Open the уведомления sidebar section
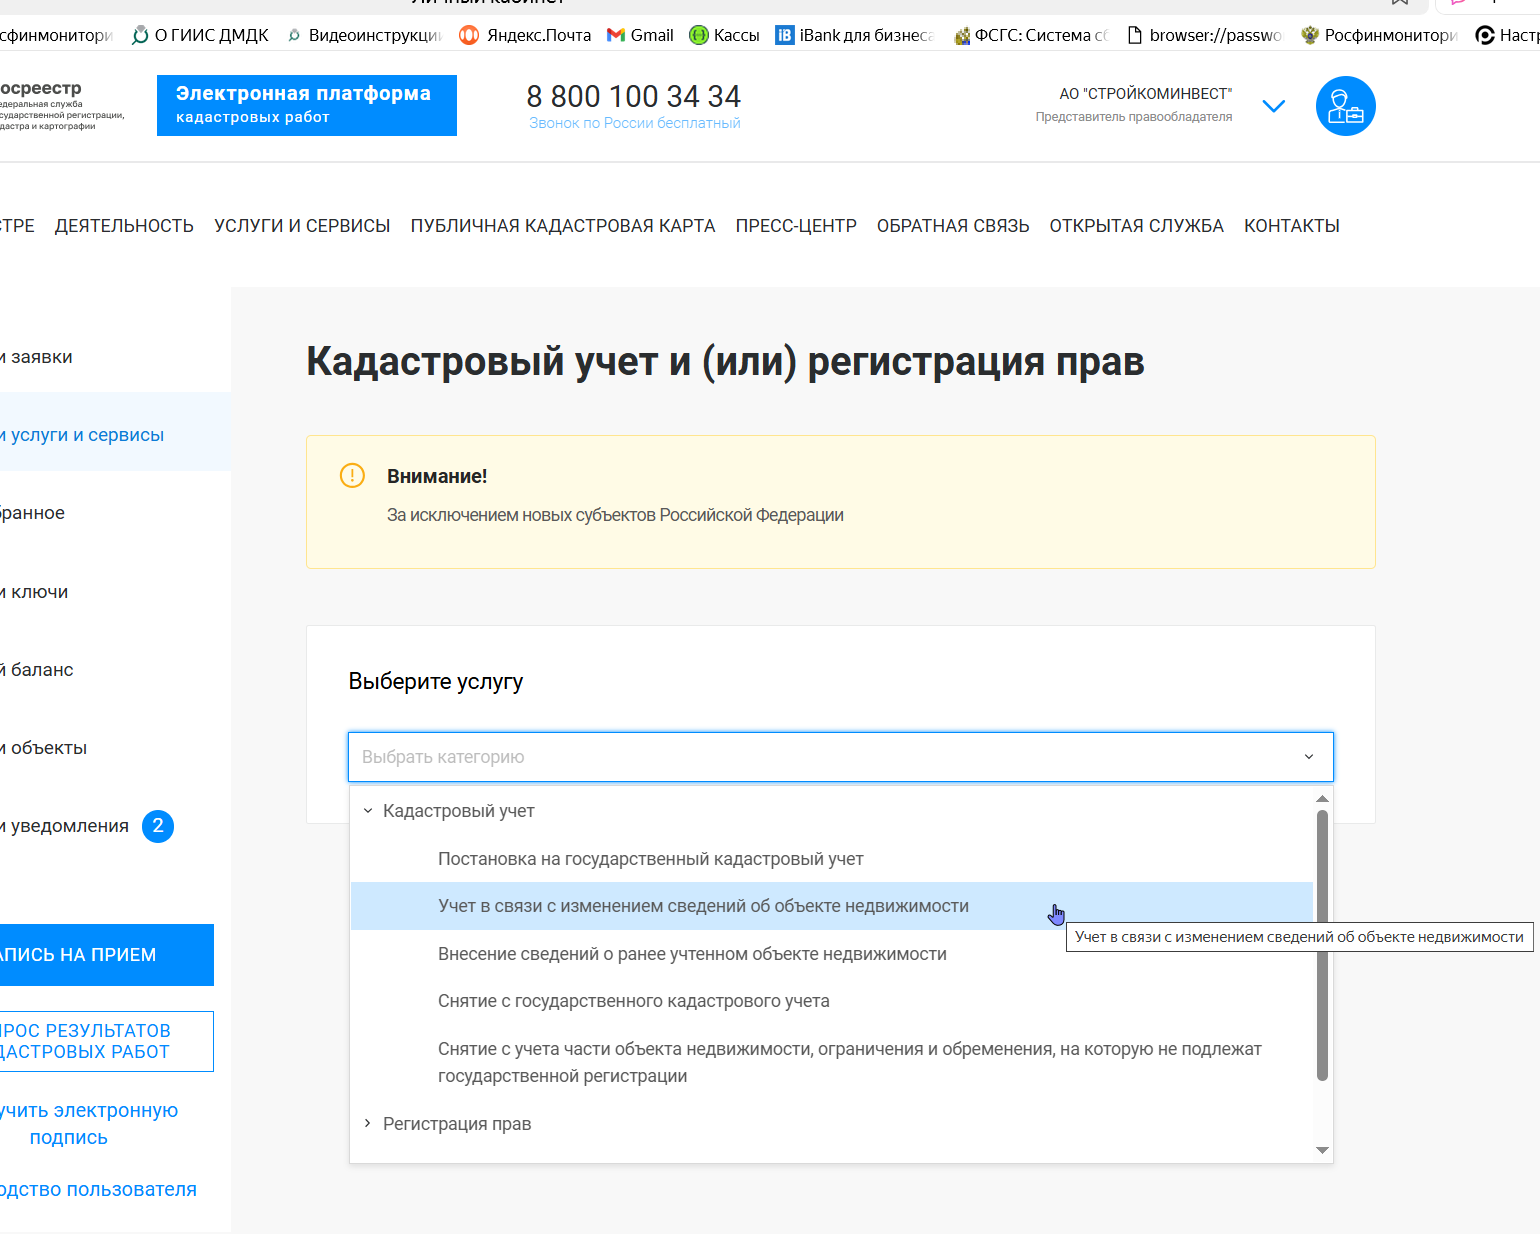 tap(65, 826)
